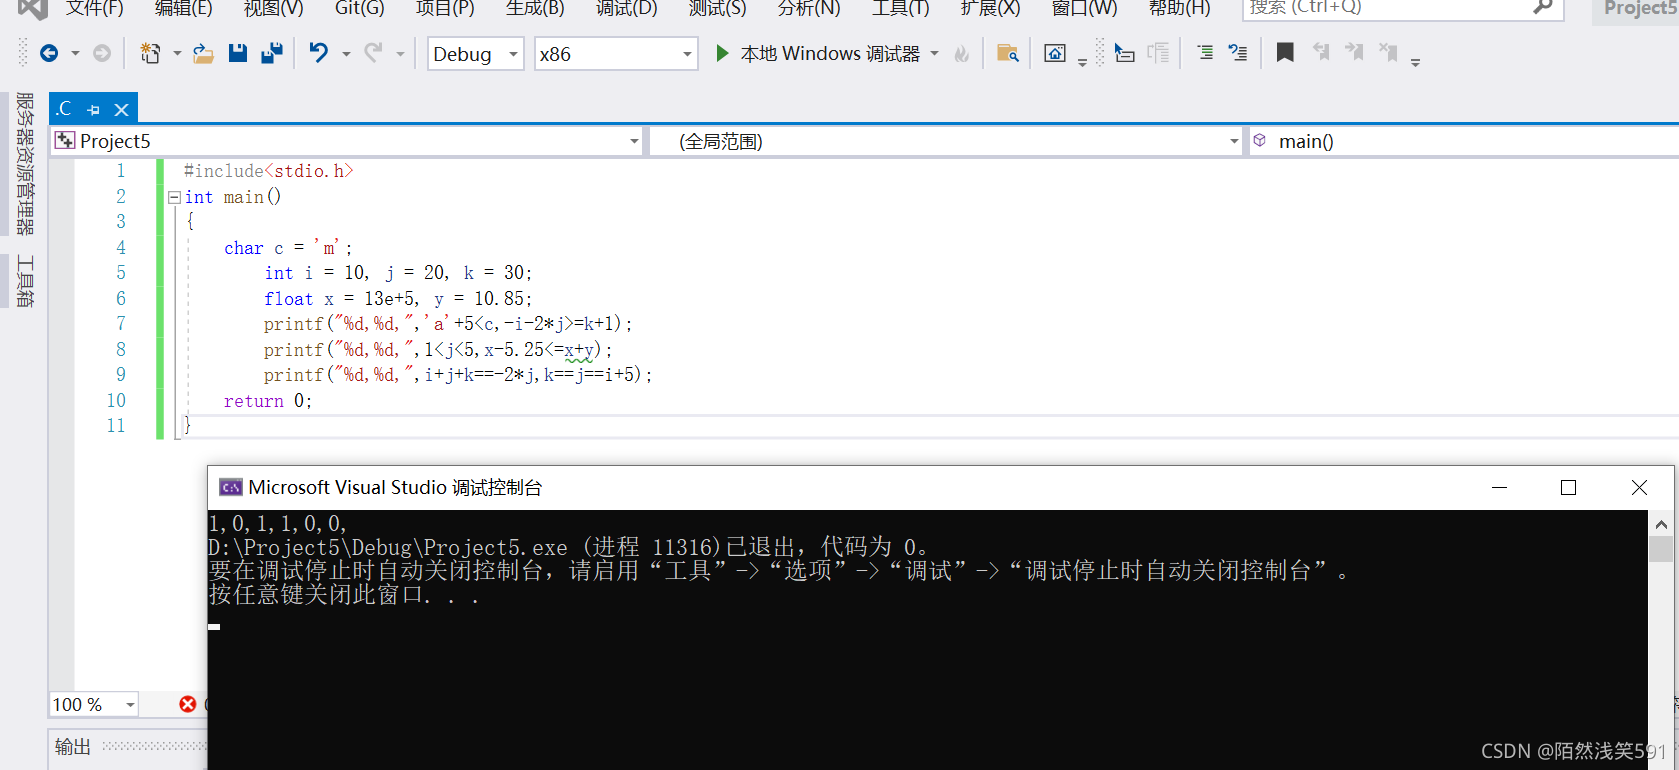Image resolution: width=1679 pixels, height=770 pixels.
Task: Open the 测试(S) menu
Action: point(717,8)
